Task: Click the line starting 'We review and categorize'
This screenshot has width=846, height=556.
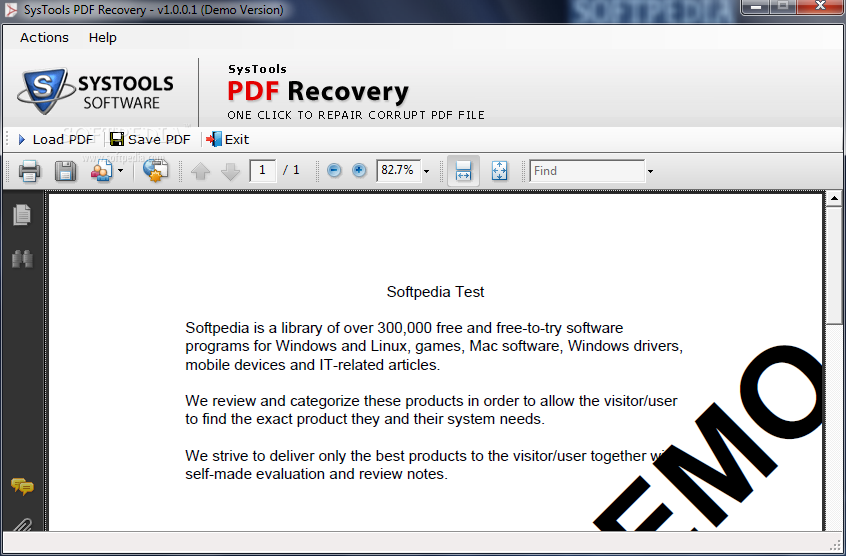Action: pos(431,401)
